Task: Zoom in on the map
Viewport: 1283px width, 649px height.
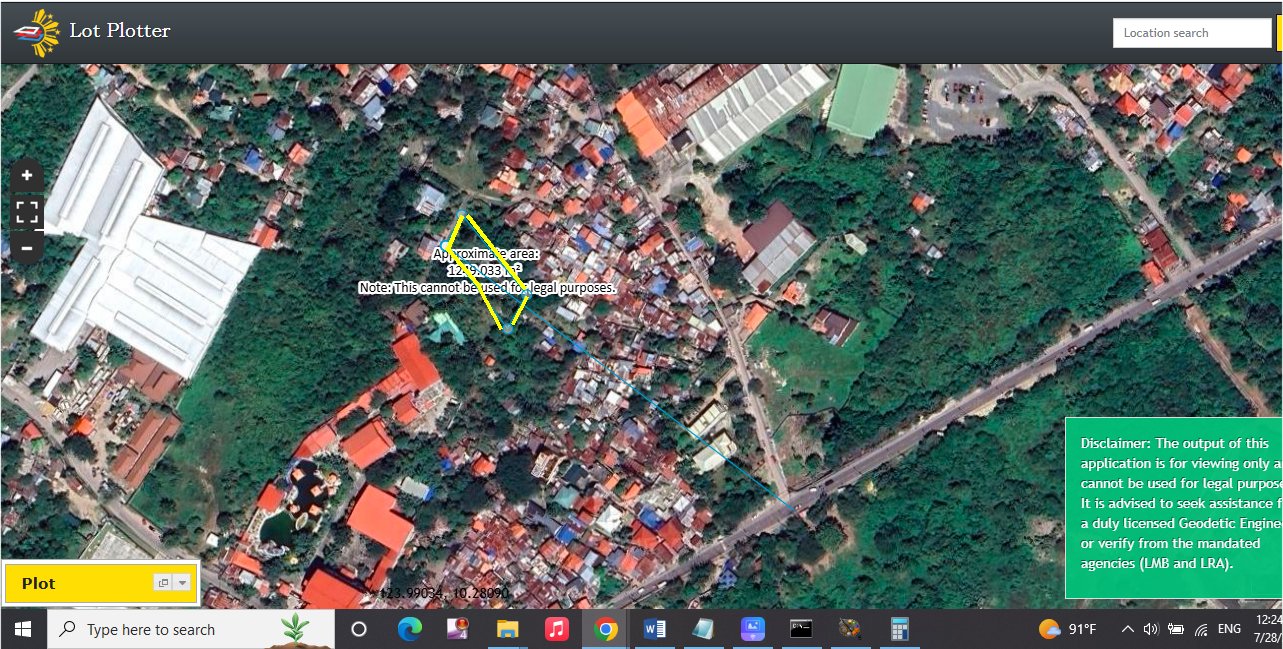Action: 27,175
